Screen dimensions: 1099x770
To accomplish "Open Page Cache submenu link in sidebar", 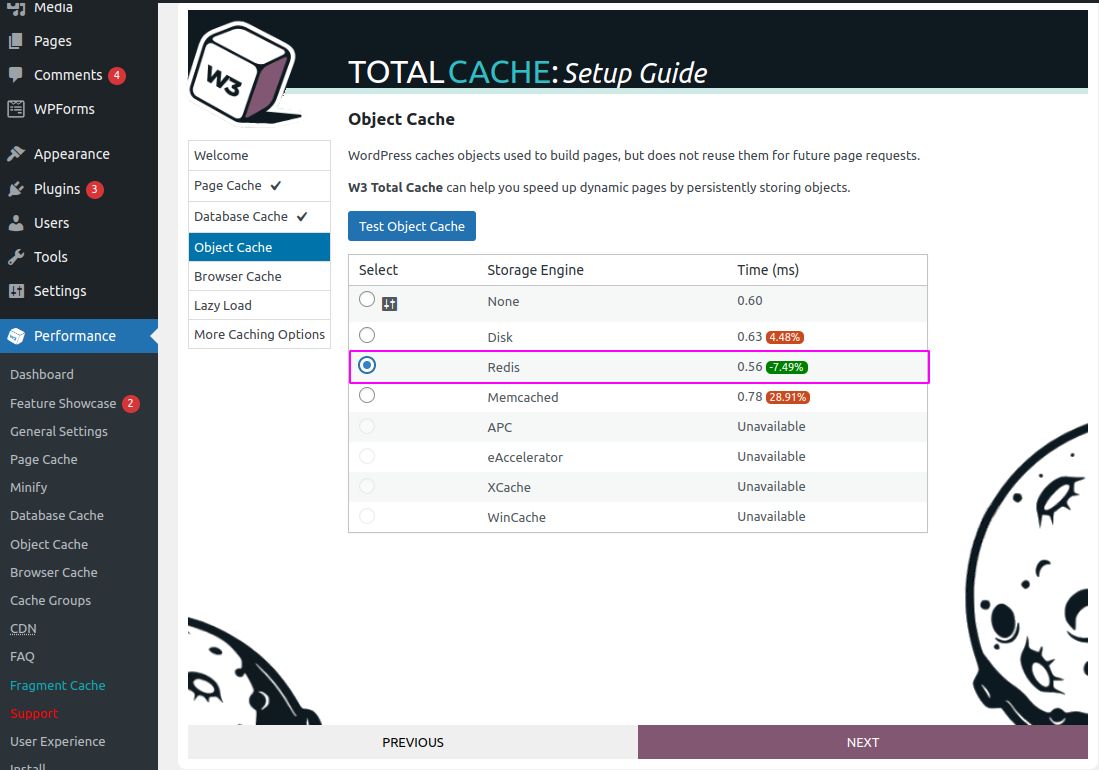I will tap(44, 460).
